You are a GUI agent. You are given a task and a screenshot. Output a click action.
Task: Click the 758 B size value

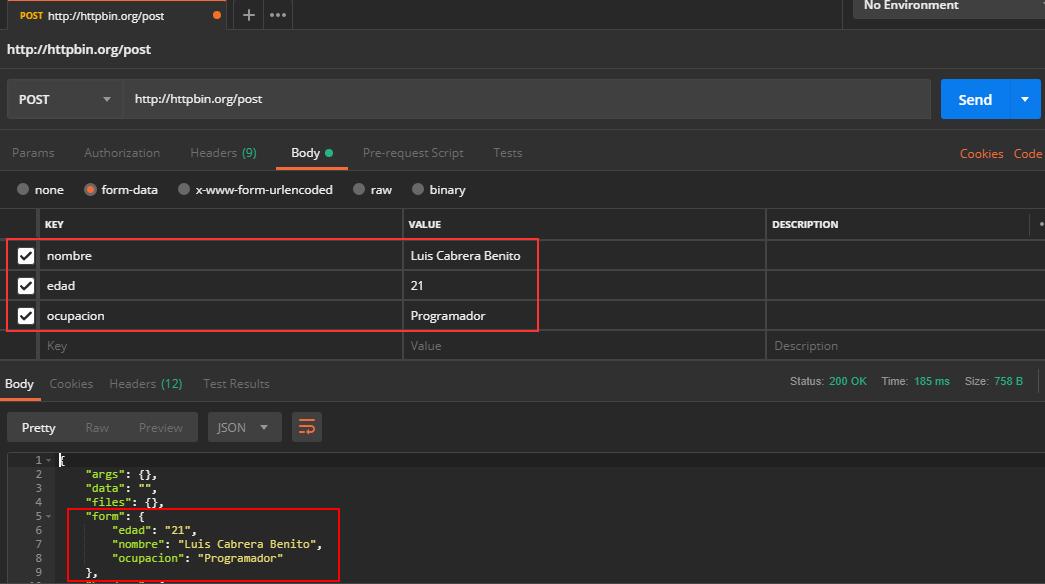(x=1008, y=381)
